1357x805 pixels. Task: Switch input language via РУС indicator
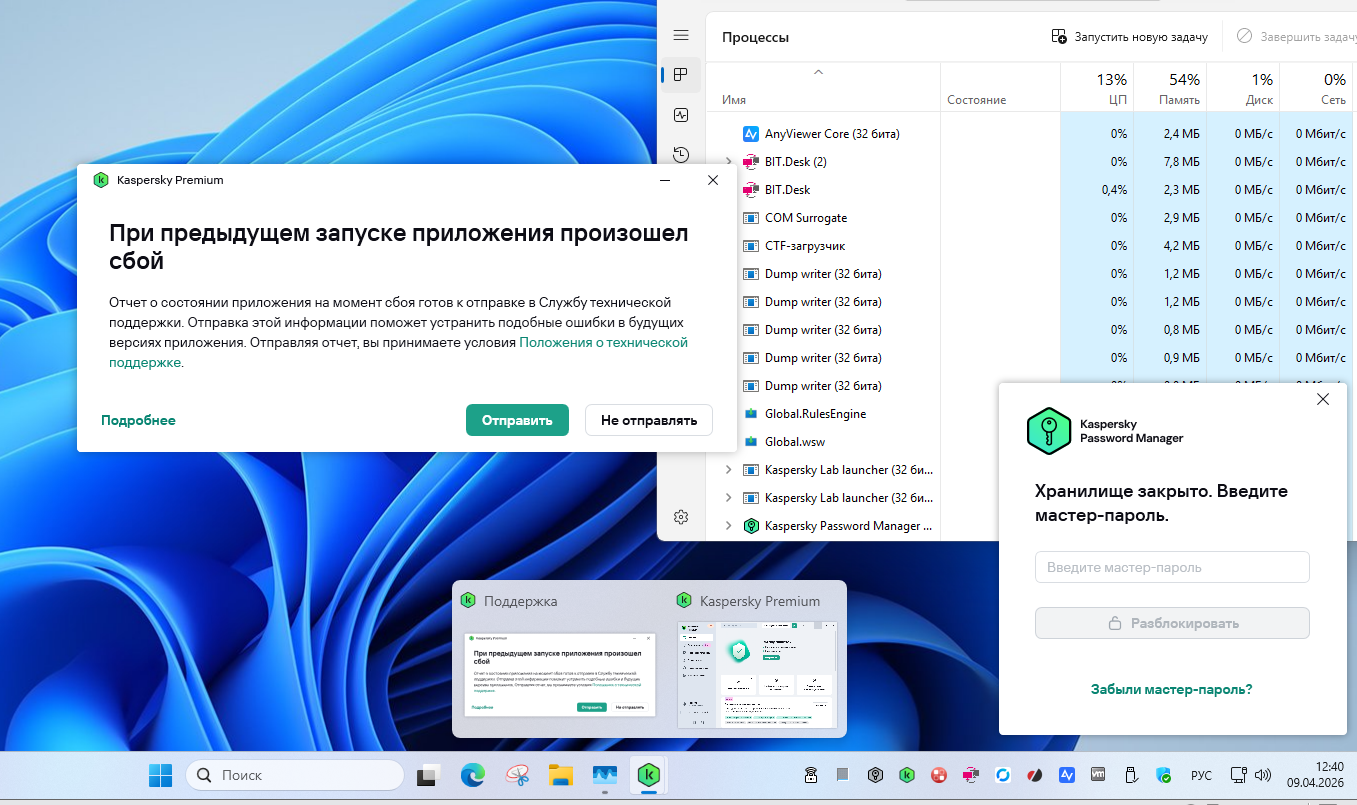pos(1201,775)
